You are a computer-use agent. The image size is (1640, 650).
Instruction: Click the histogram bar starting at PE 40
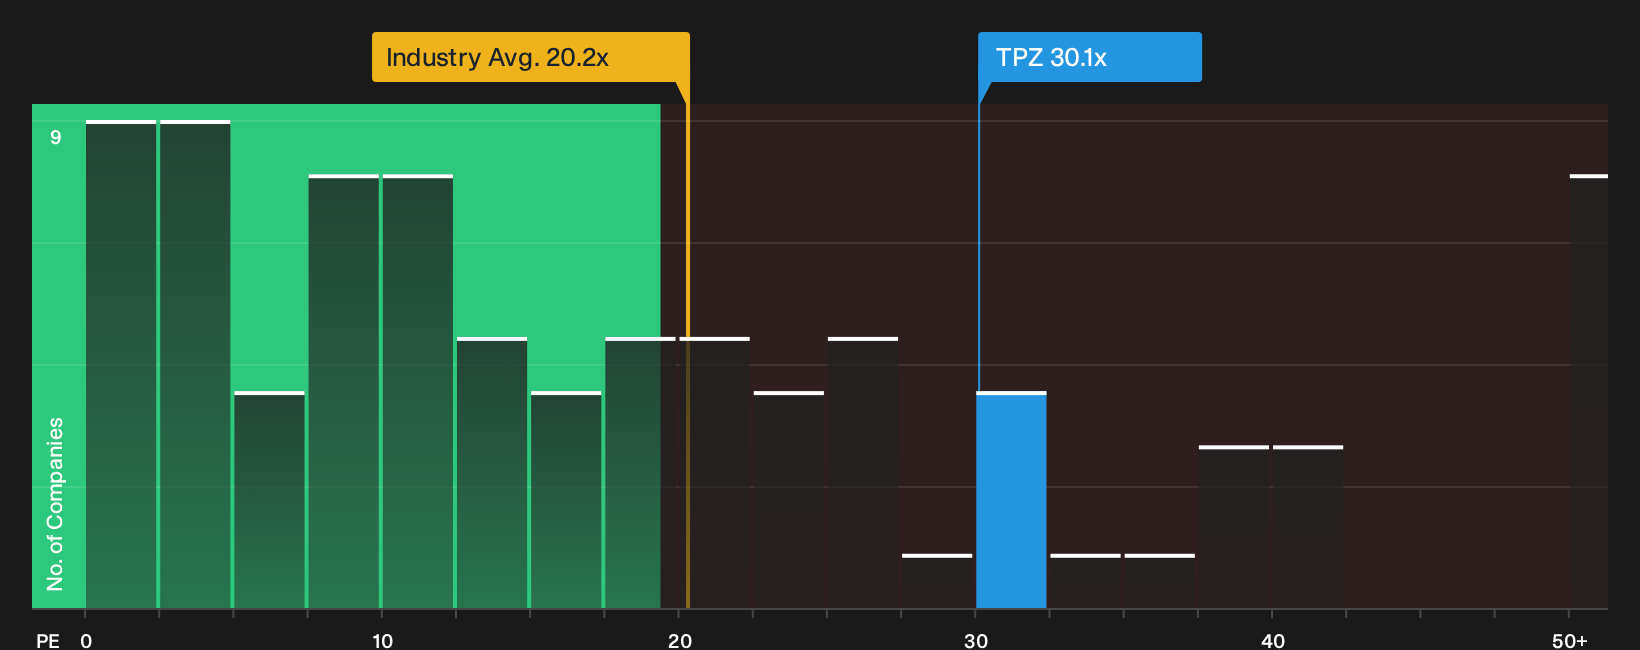(1308, 527)
